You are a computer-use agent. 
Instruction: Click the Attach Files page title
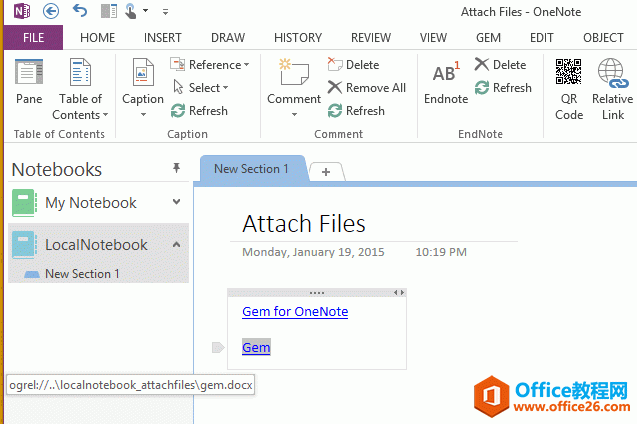point(304,223)
